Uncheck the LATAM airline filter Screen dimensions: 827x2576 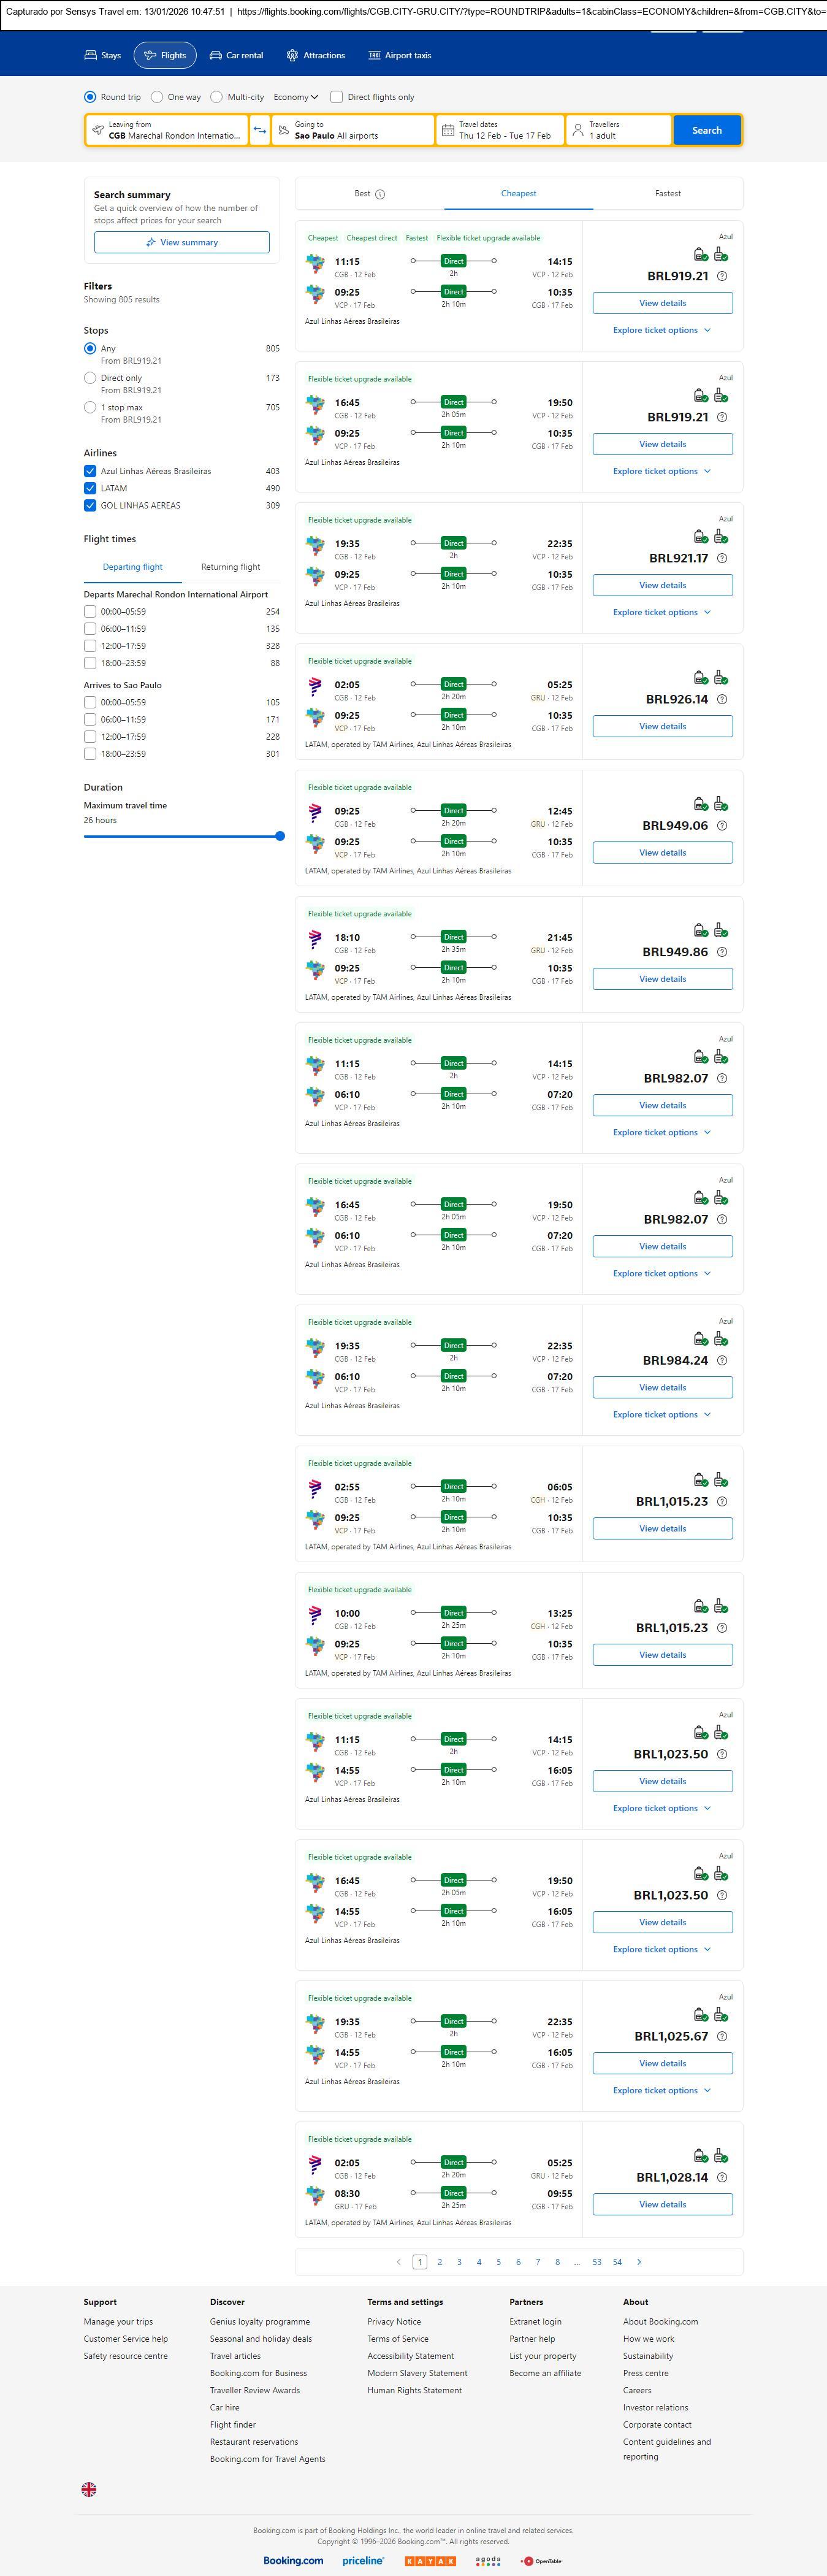coord(90,488)
